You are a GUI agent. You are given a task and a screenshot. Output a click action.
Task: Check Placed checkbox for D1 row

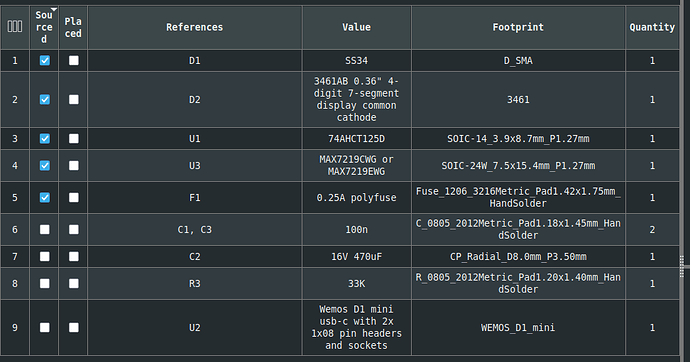(x=73, y=60)
